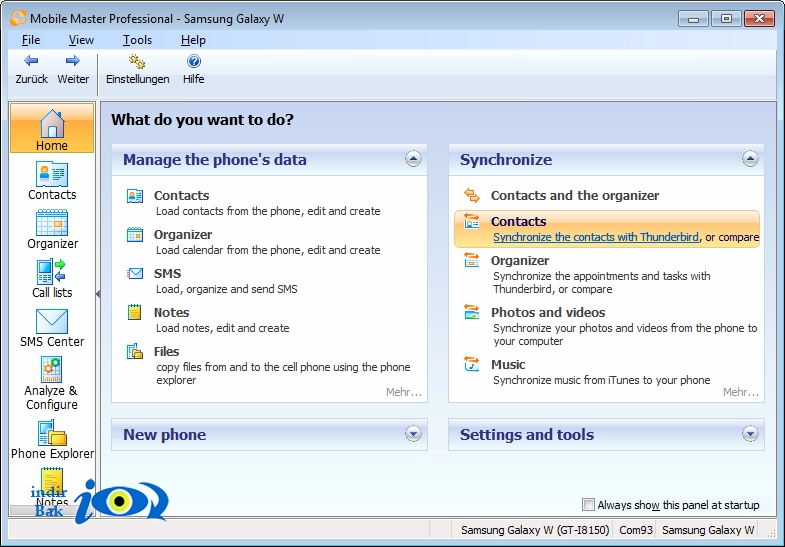
Task: Open the View menu
Action: [81, 40]
